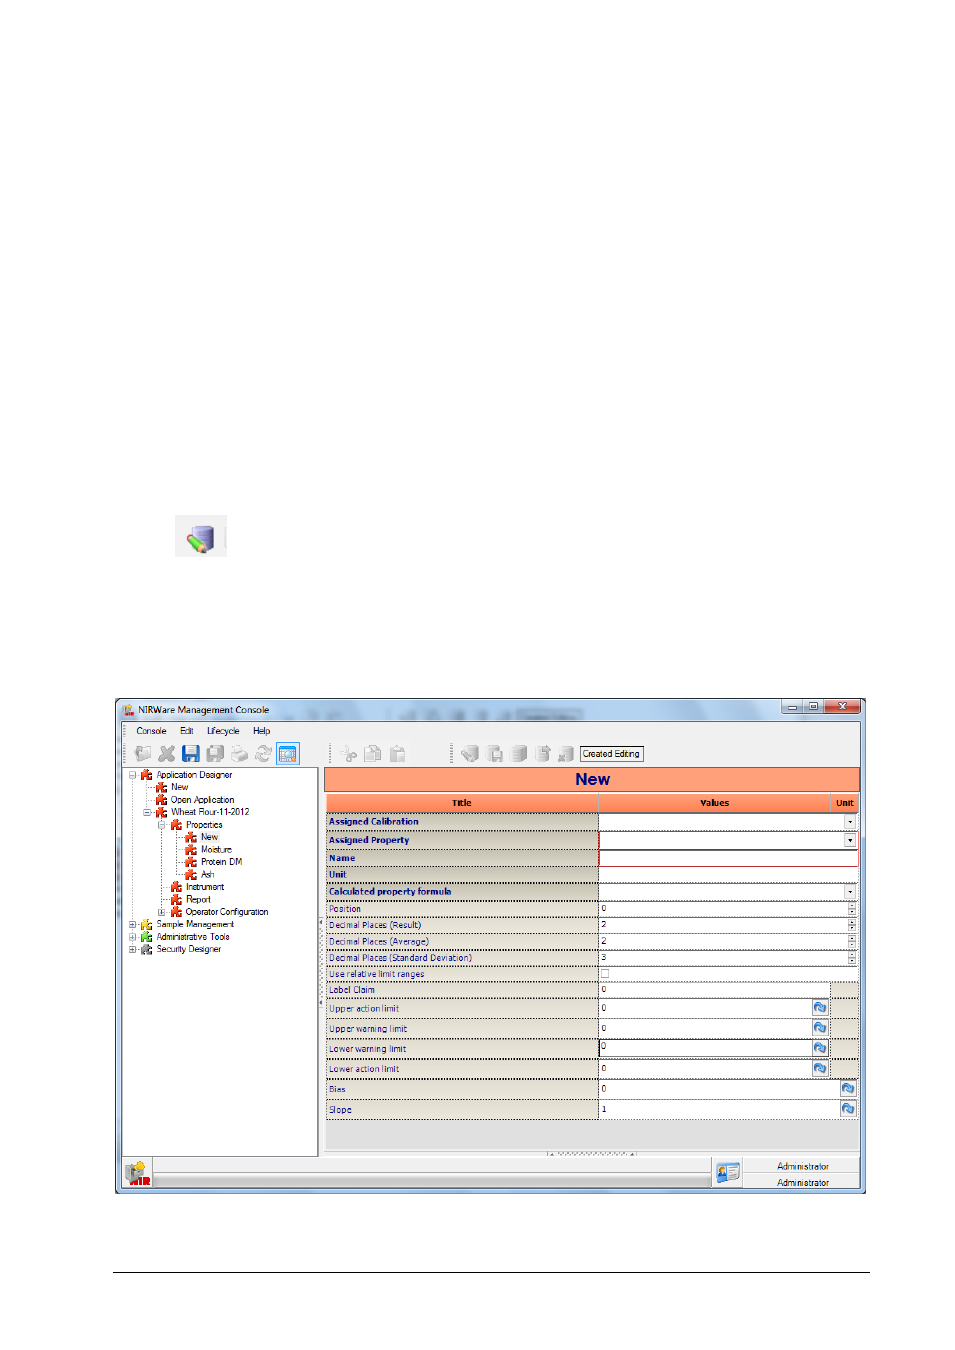Click reset icon for Lower action limit
Screen dimensions: 955x1350
click(x=820, y=1068)
